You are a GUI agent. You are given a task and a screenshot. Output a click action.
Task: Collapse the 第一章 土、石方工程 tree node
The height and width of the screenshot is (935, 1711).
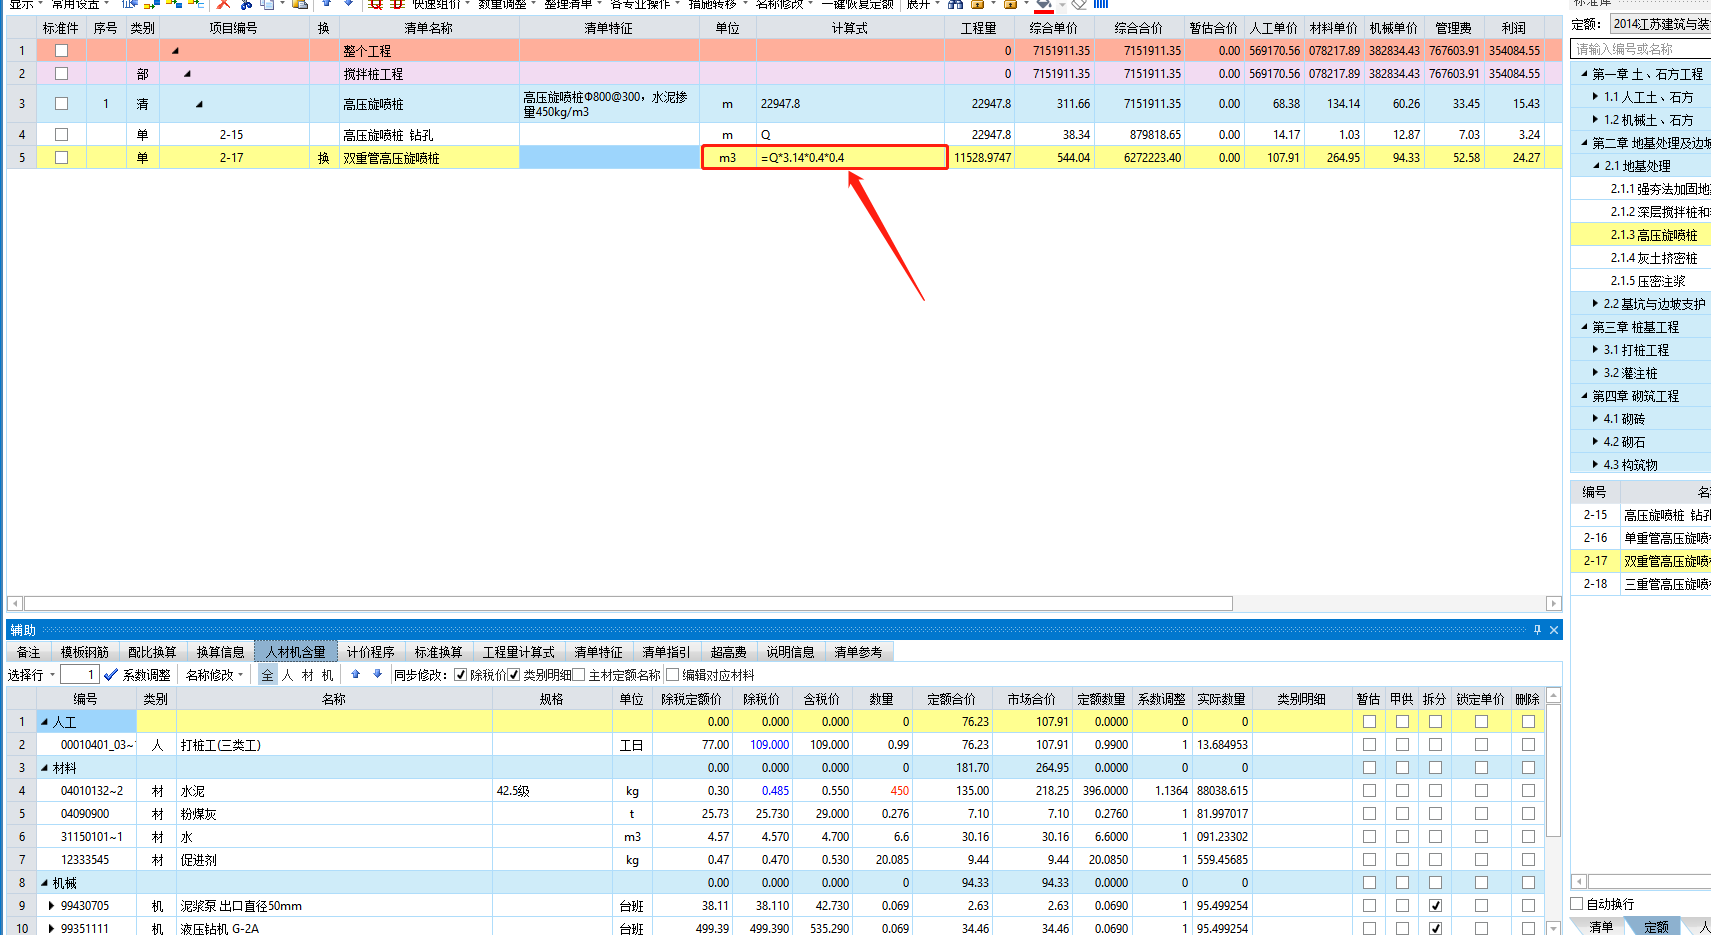(1584, 73)
